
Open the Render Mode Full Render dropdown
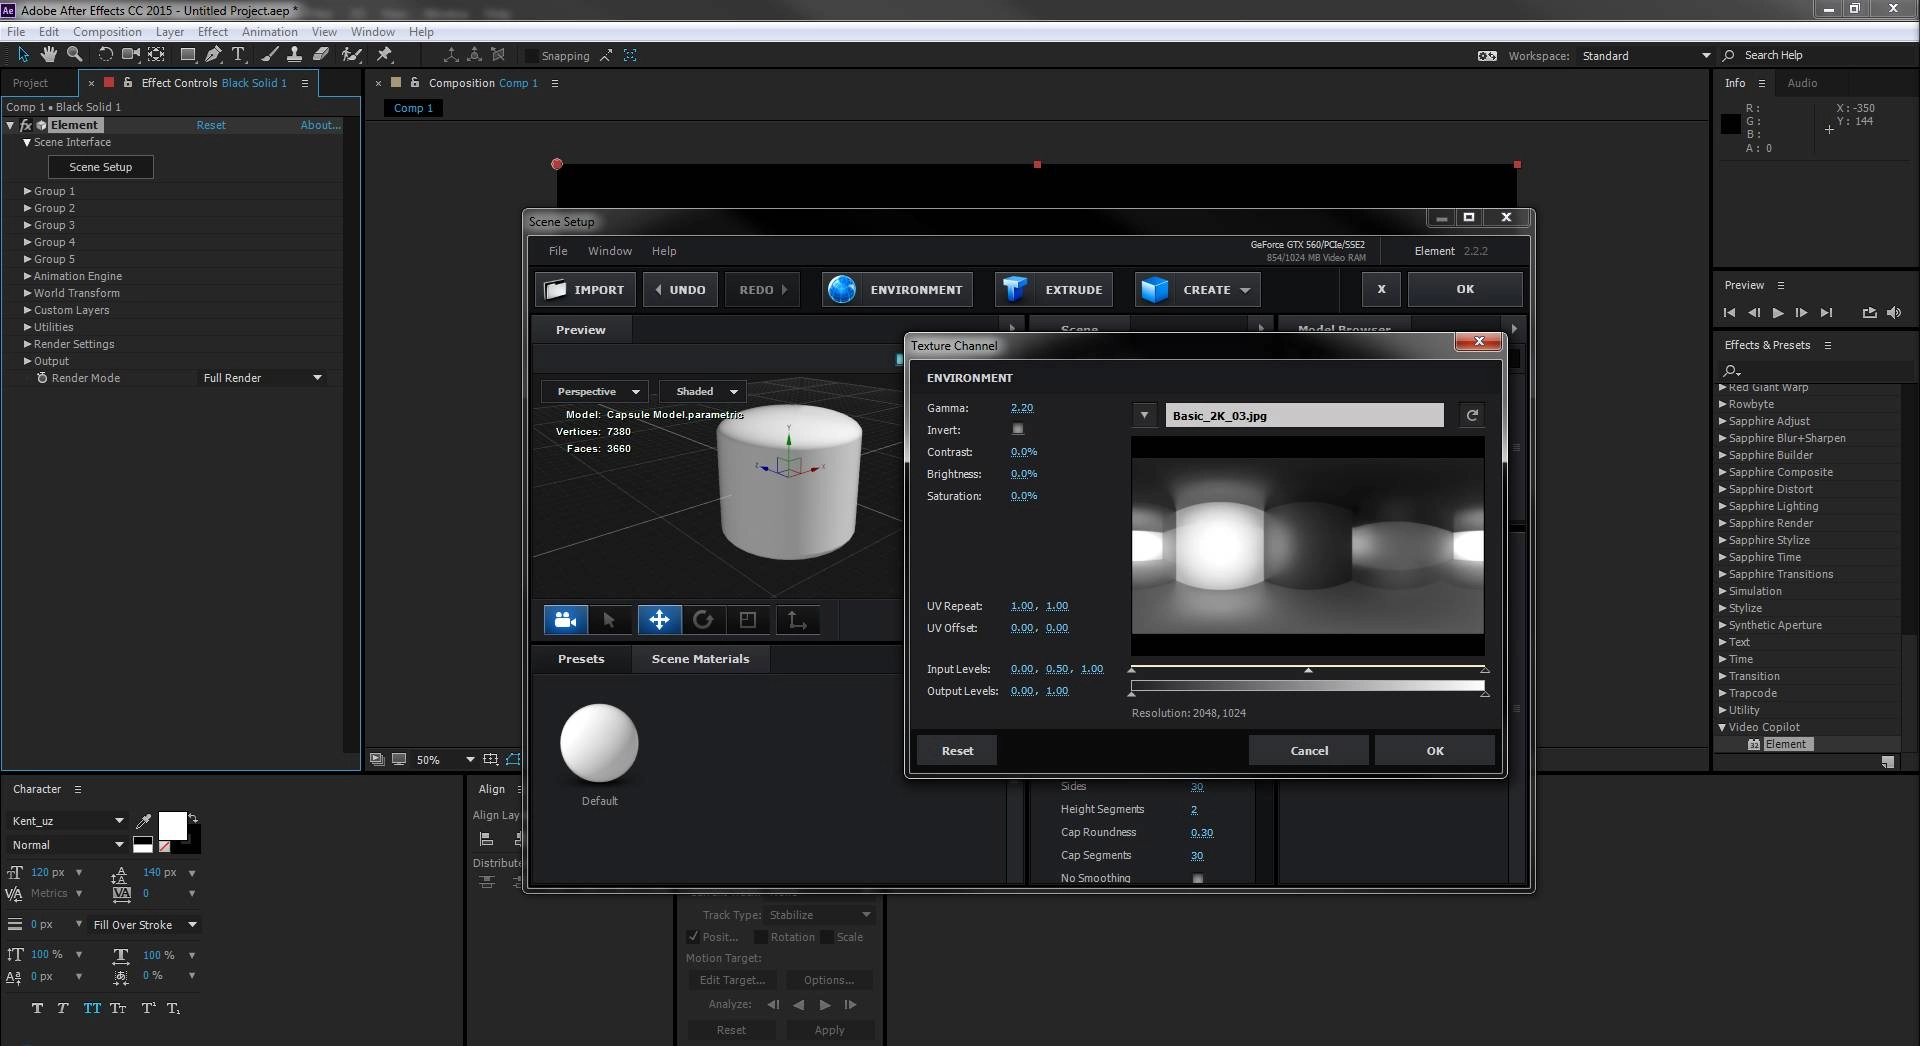click(x=262, y=378)
